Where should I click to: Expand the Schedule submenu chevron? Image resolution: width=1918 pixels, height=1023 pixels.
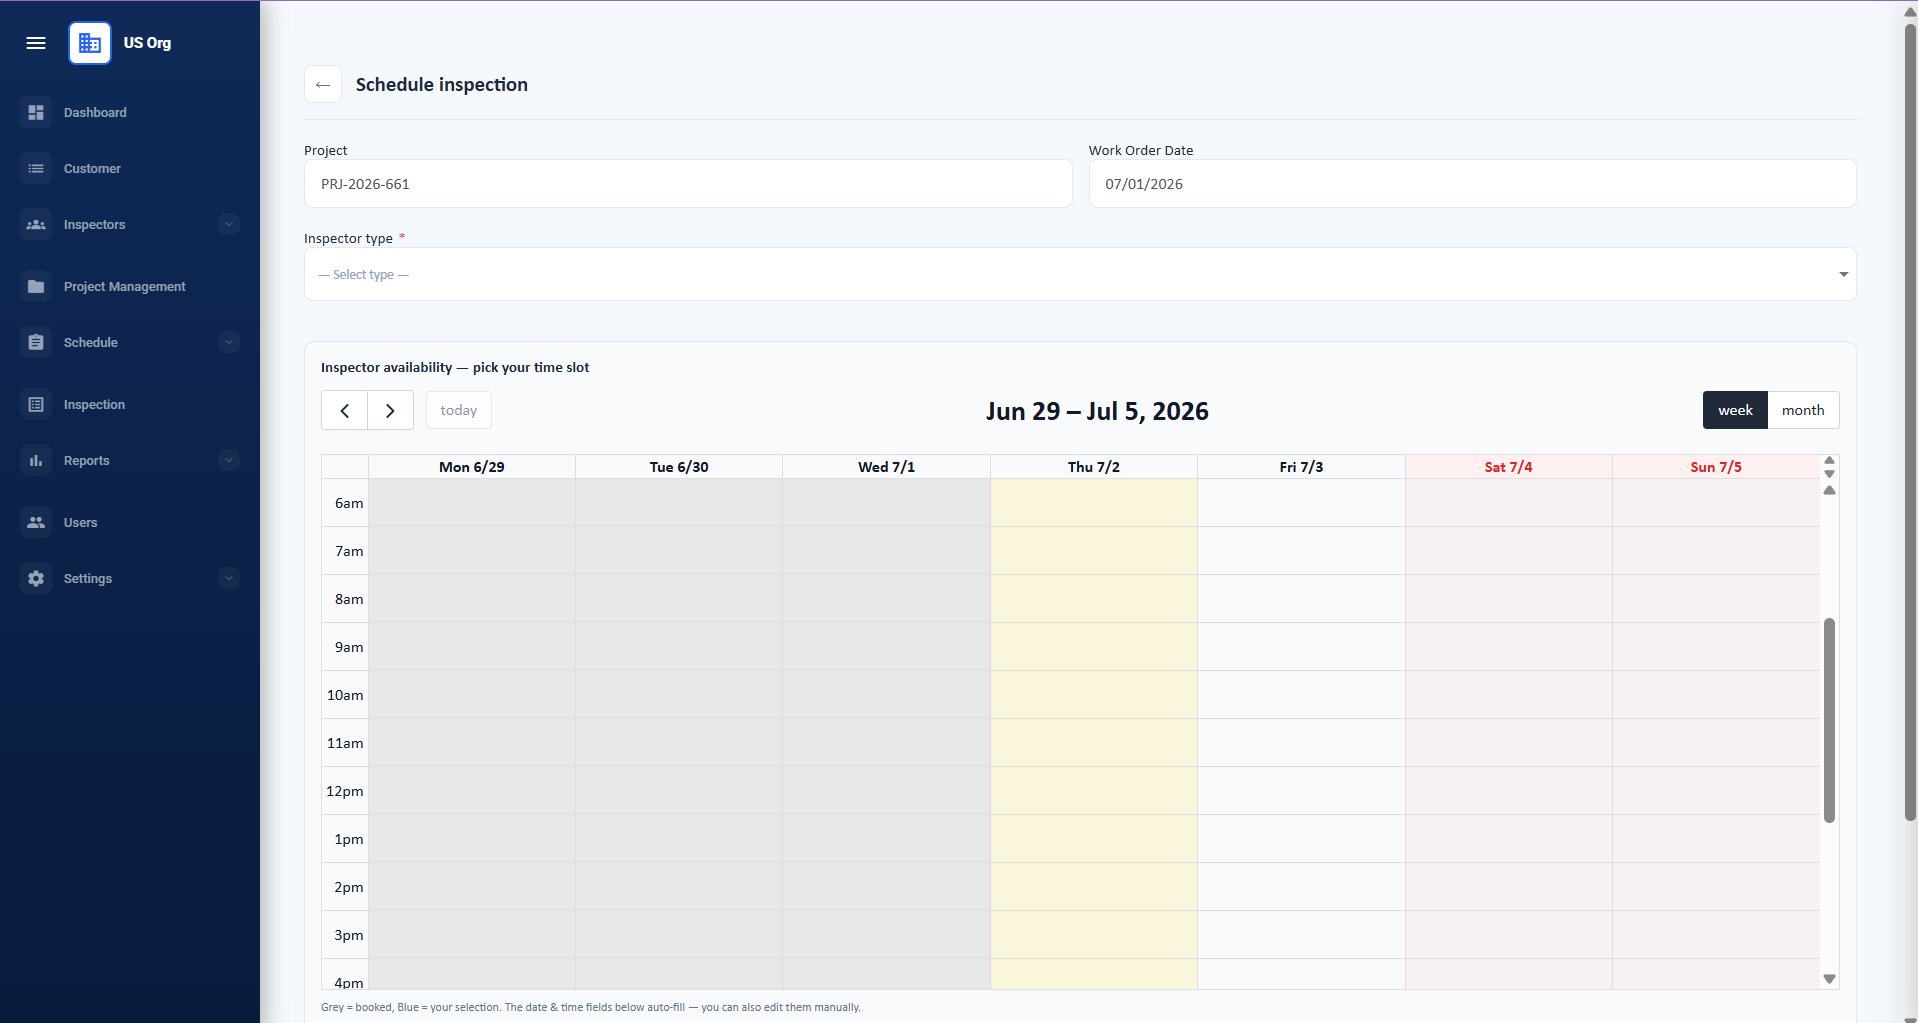point(229,342)
